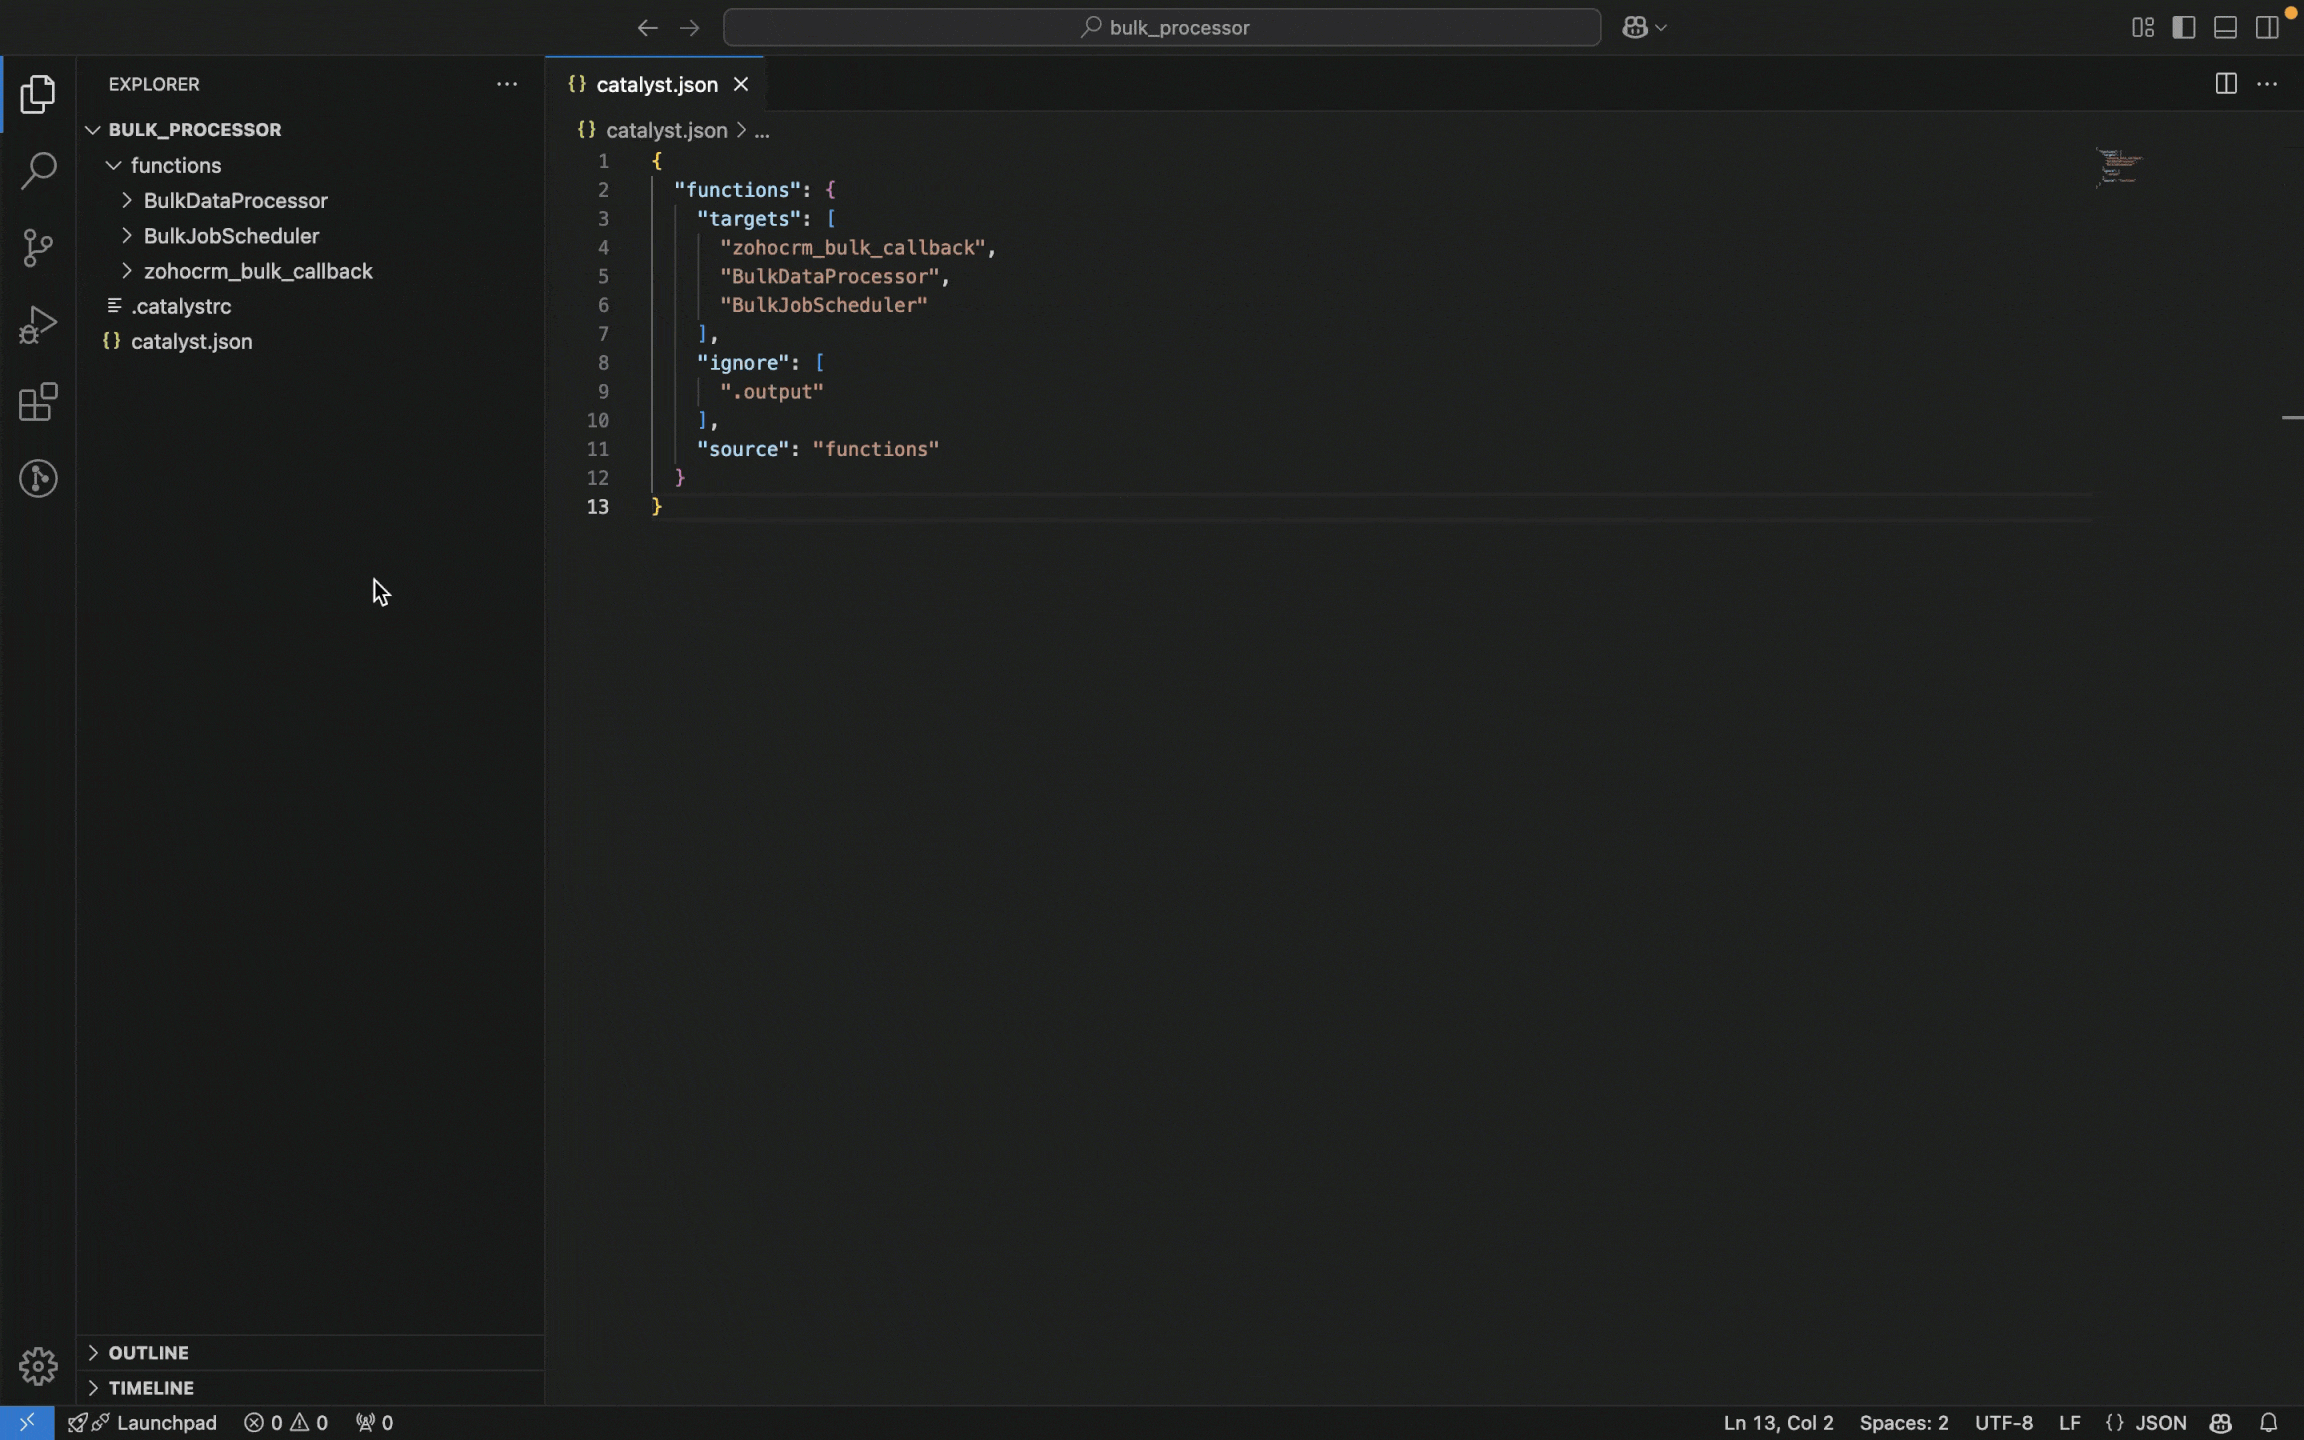2304x1440 pixels.
Task: Expand the OUTLINE section
Action: [x=148, y=1352]
